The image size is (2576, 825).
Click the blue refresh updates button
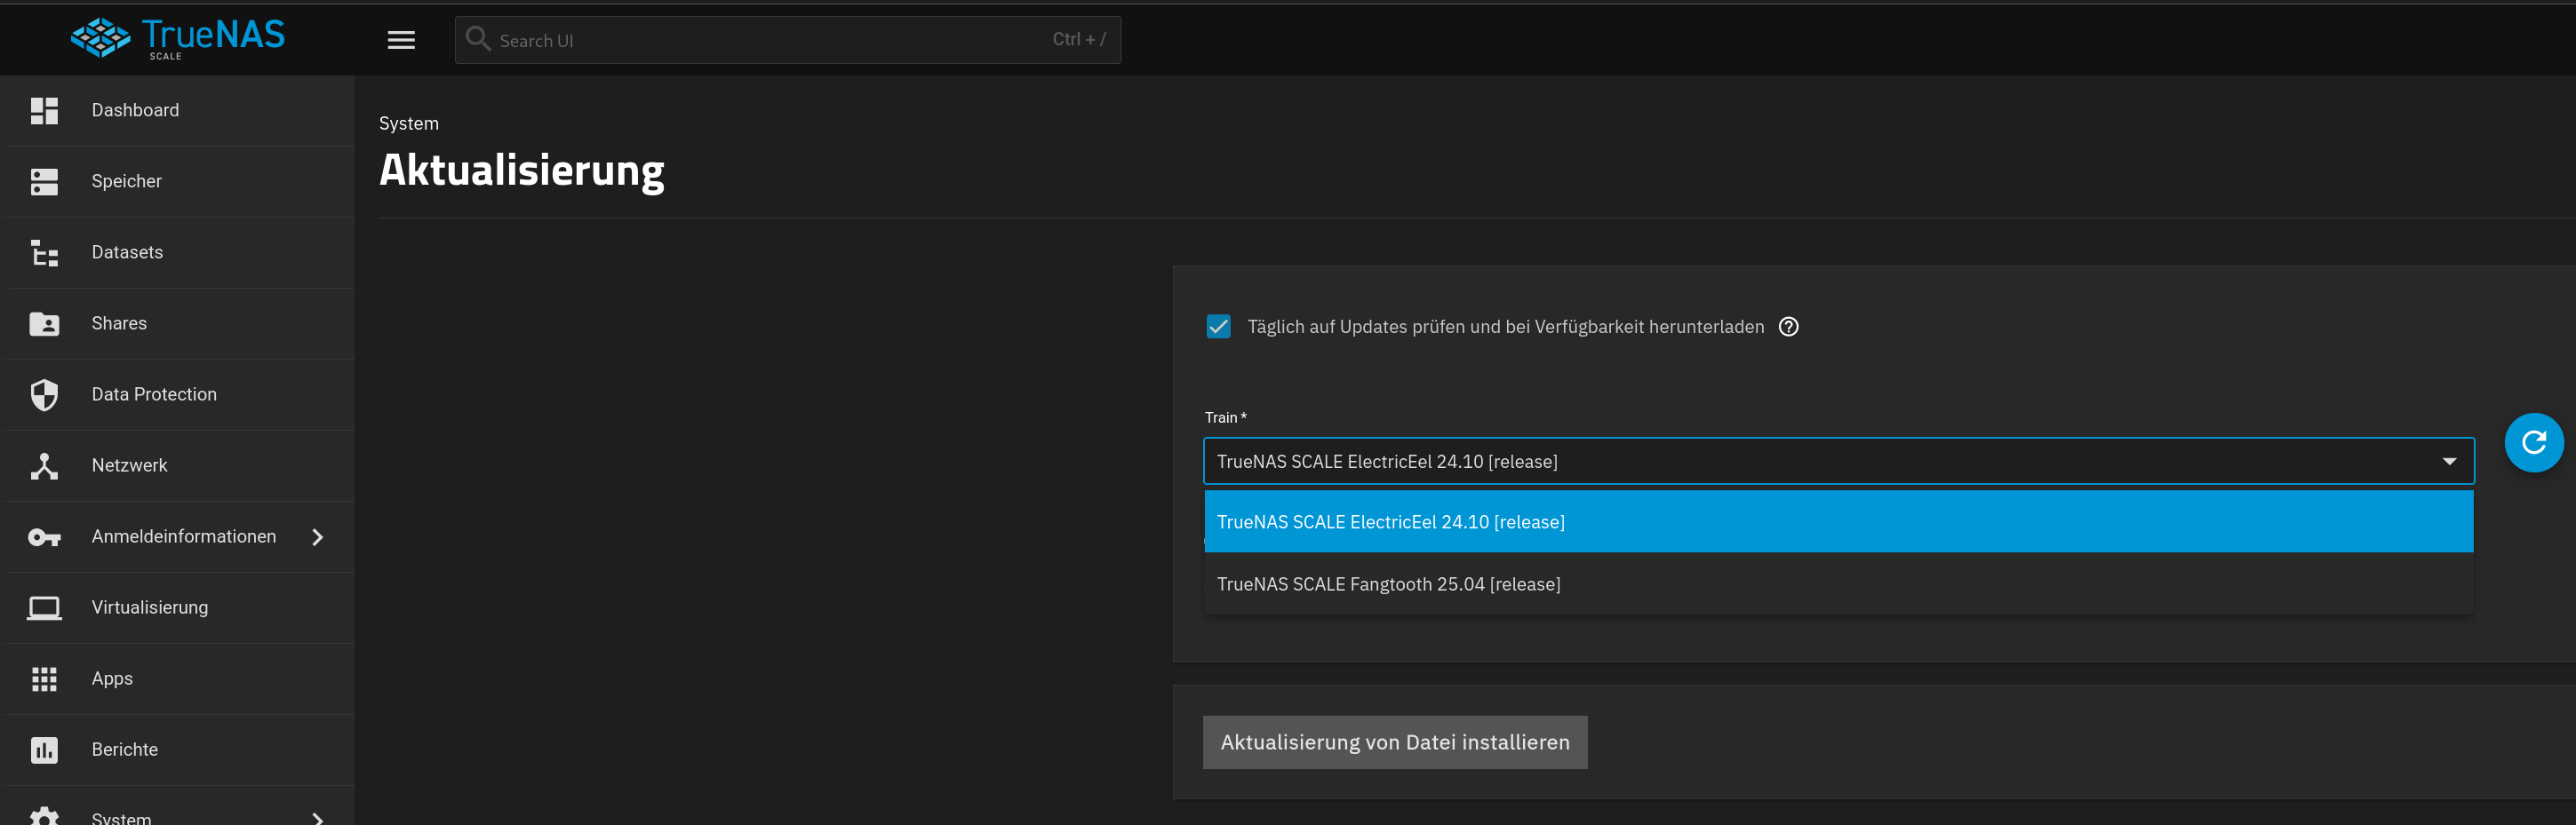[x=2533, y=442]
